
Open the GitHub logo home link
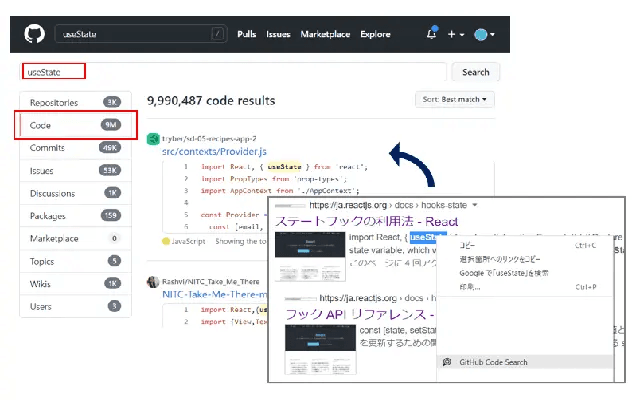click(x=34, y=34)
